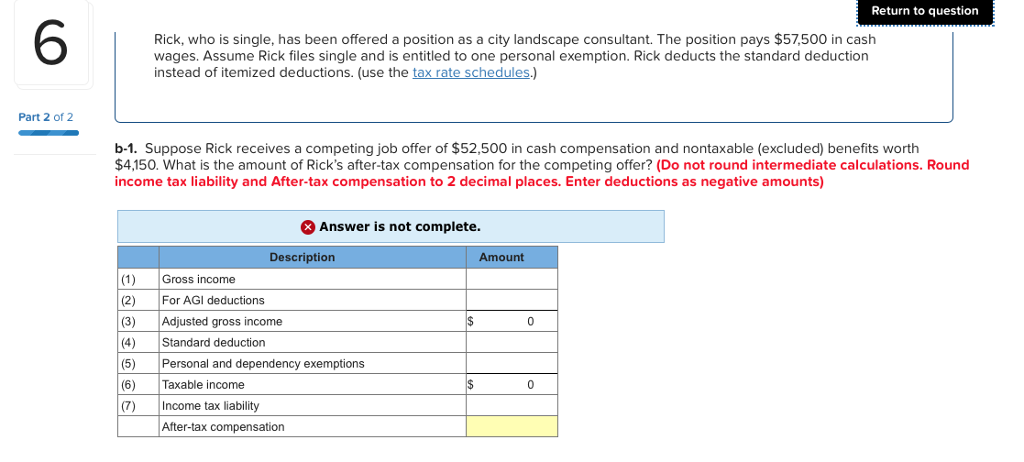Select the For AGI deductions amount cell
The image size is (1024, 462).
(511, 300)
